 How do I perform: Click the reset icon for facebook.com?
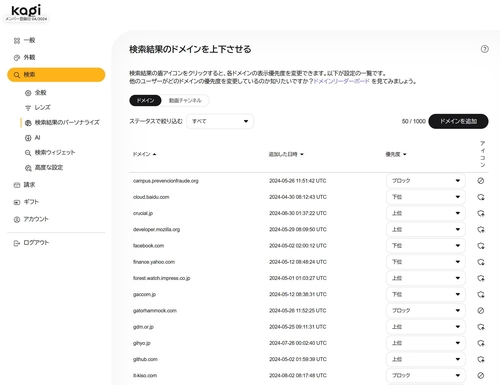coord(480,246)
